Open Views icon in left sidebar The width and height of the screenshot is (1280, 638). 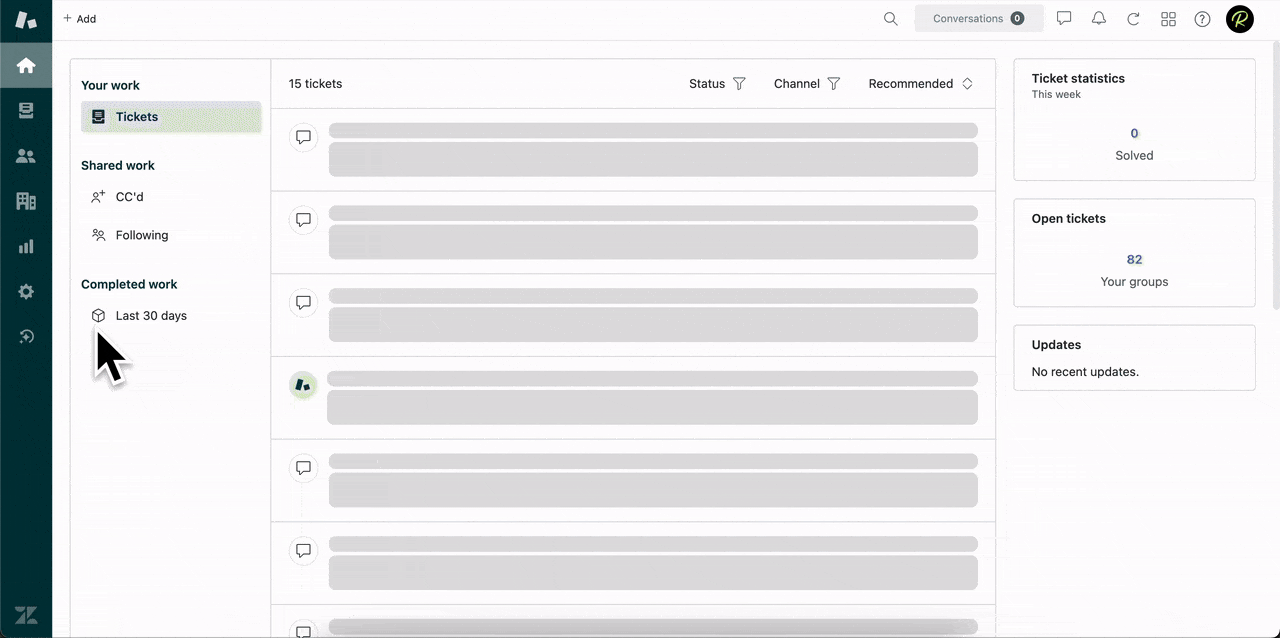point(26,111)
